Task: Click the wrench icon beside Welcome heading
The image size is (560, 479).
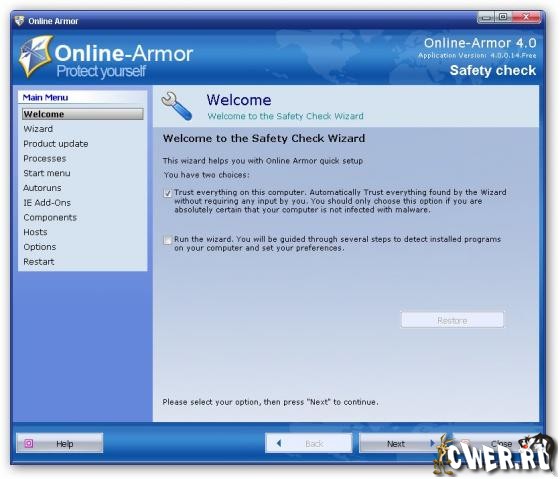Action: 176,106
